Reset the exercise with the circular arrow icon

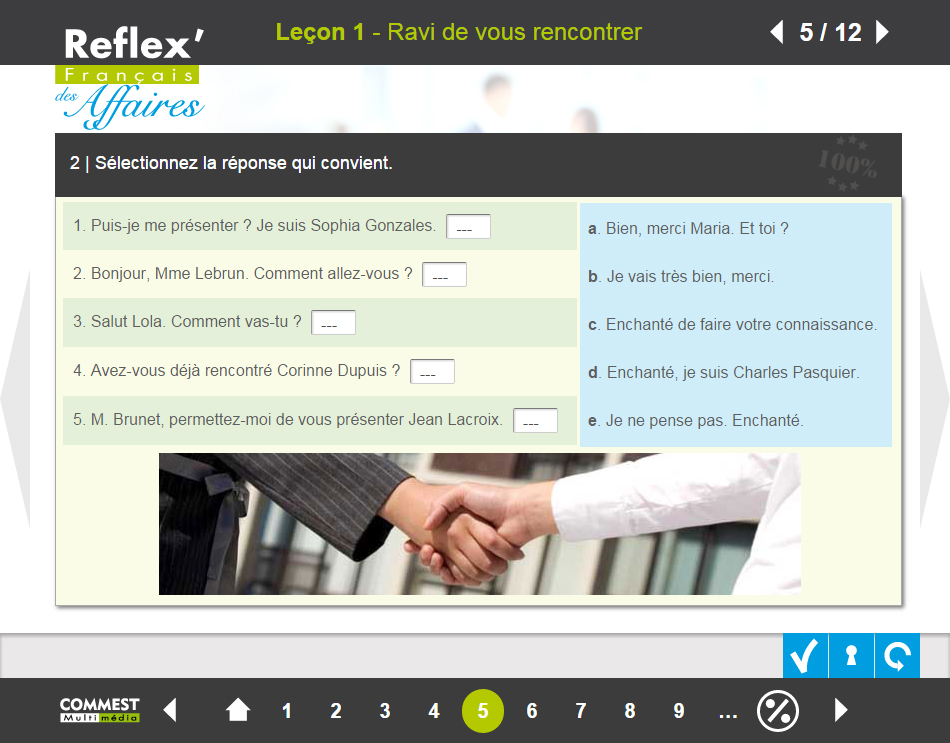897,656
